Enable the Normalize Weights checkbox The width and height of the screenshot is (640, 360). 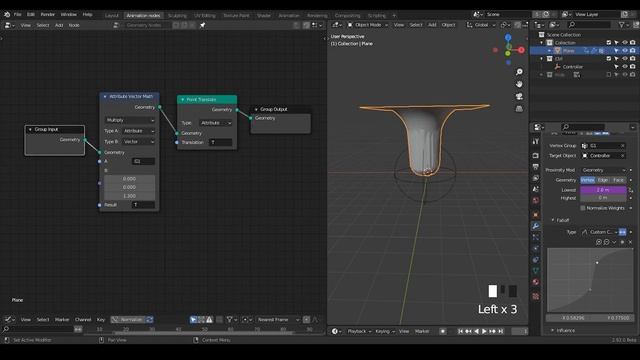point(582,208)
